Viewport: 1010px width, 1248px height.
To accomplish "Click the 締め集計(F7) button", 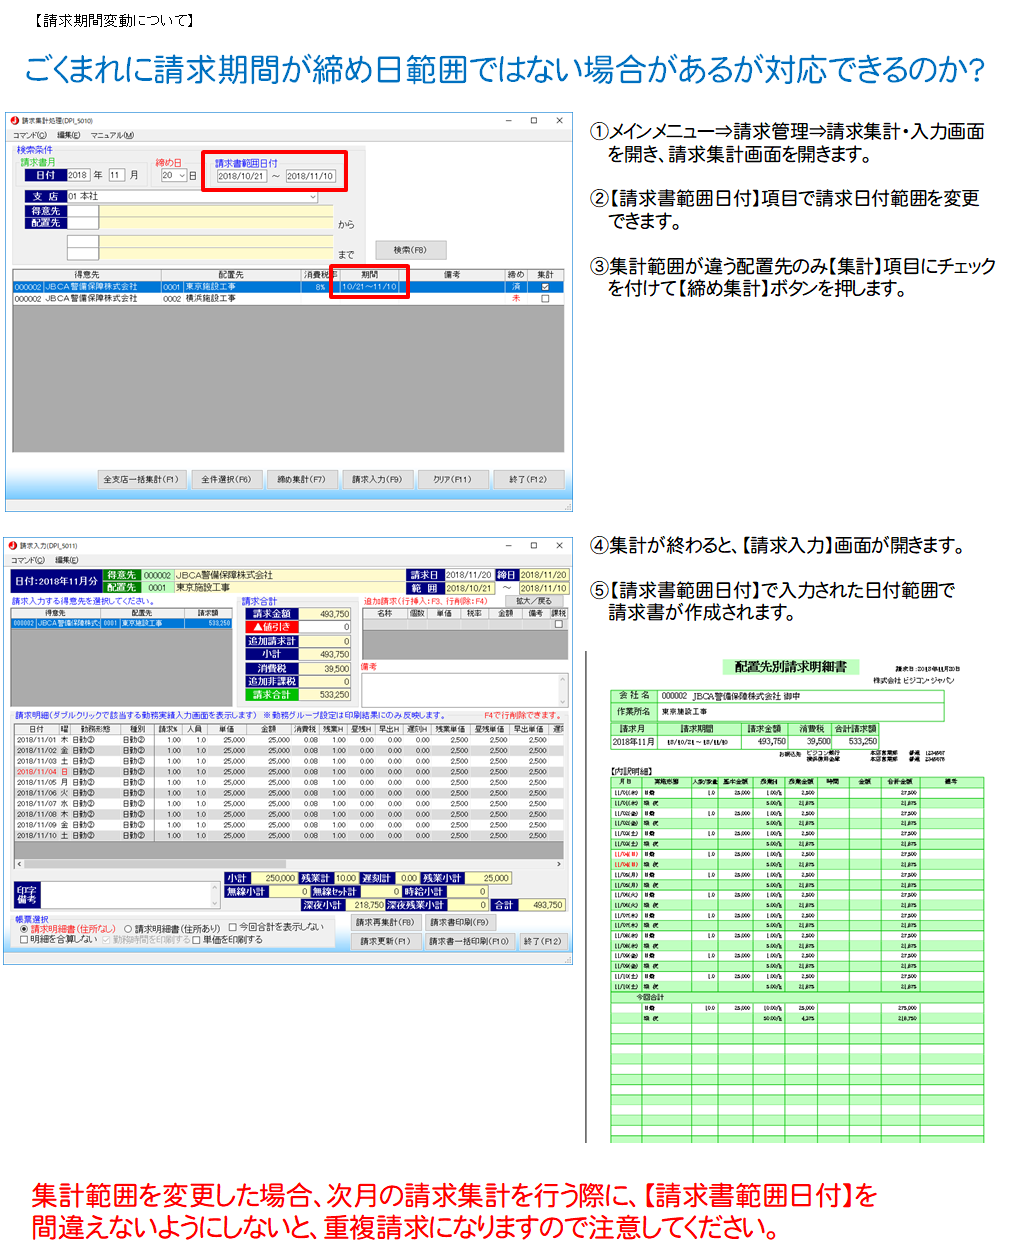I will [x=301, y=480].
